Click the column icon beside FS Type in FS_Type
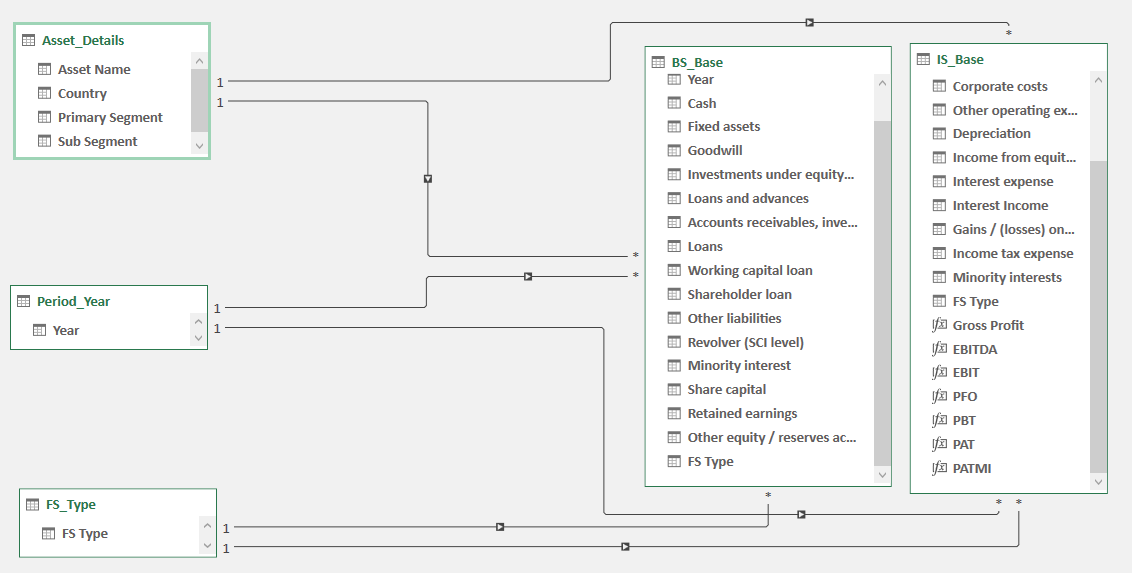The height and width of the screenshot is (573, 1132). [48, 533]
